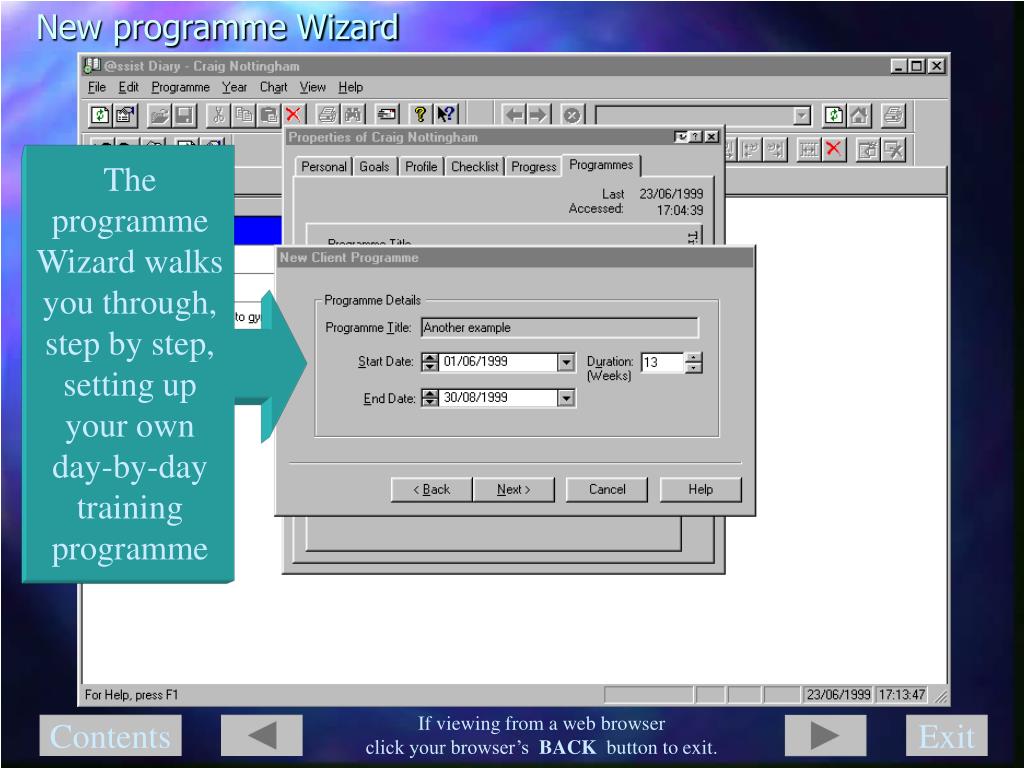
Task: Open the Edit menu
Action: [x=129, y=87]
